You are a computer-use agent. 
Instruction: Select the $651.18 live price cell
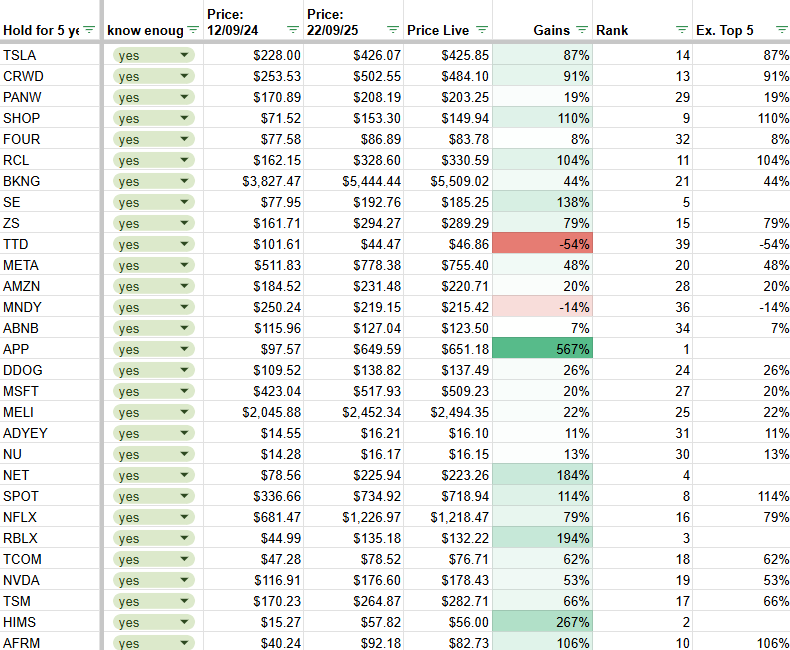(x=448, y=349)
